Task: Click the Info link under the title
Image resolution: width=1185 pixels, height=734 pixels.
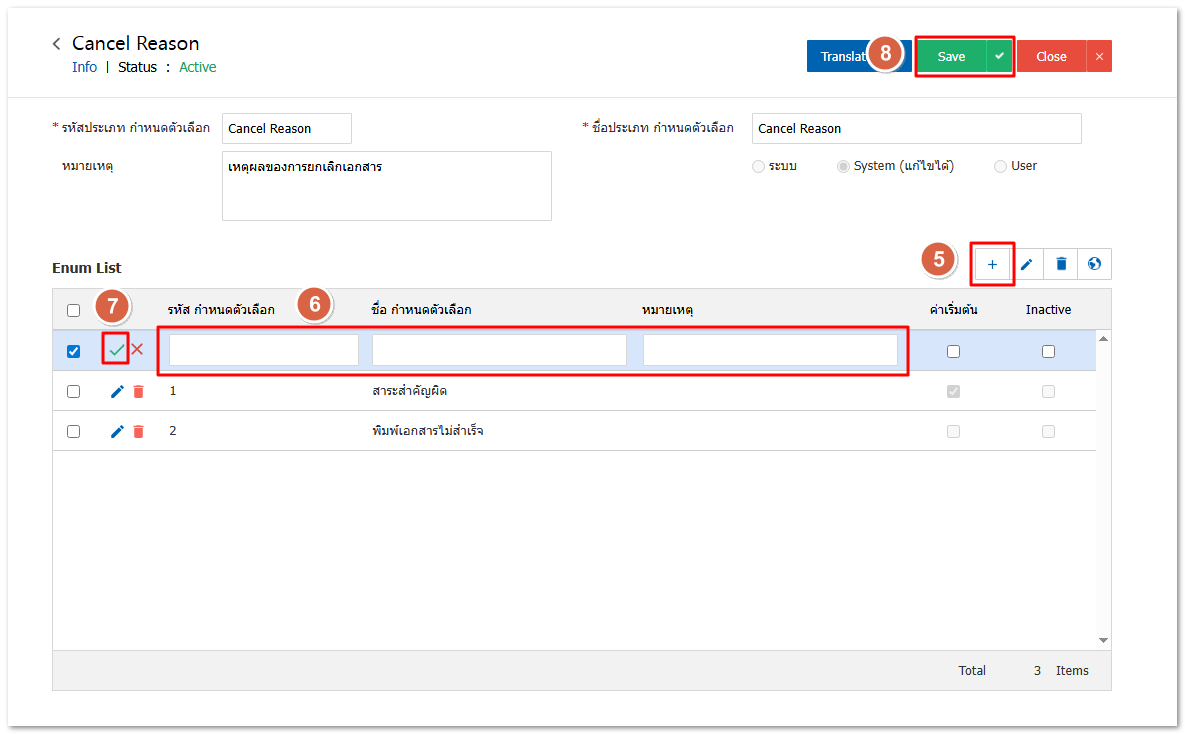Action: [84, 67]
